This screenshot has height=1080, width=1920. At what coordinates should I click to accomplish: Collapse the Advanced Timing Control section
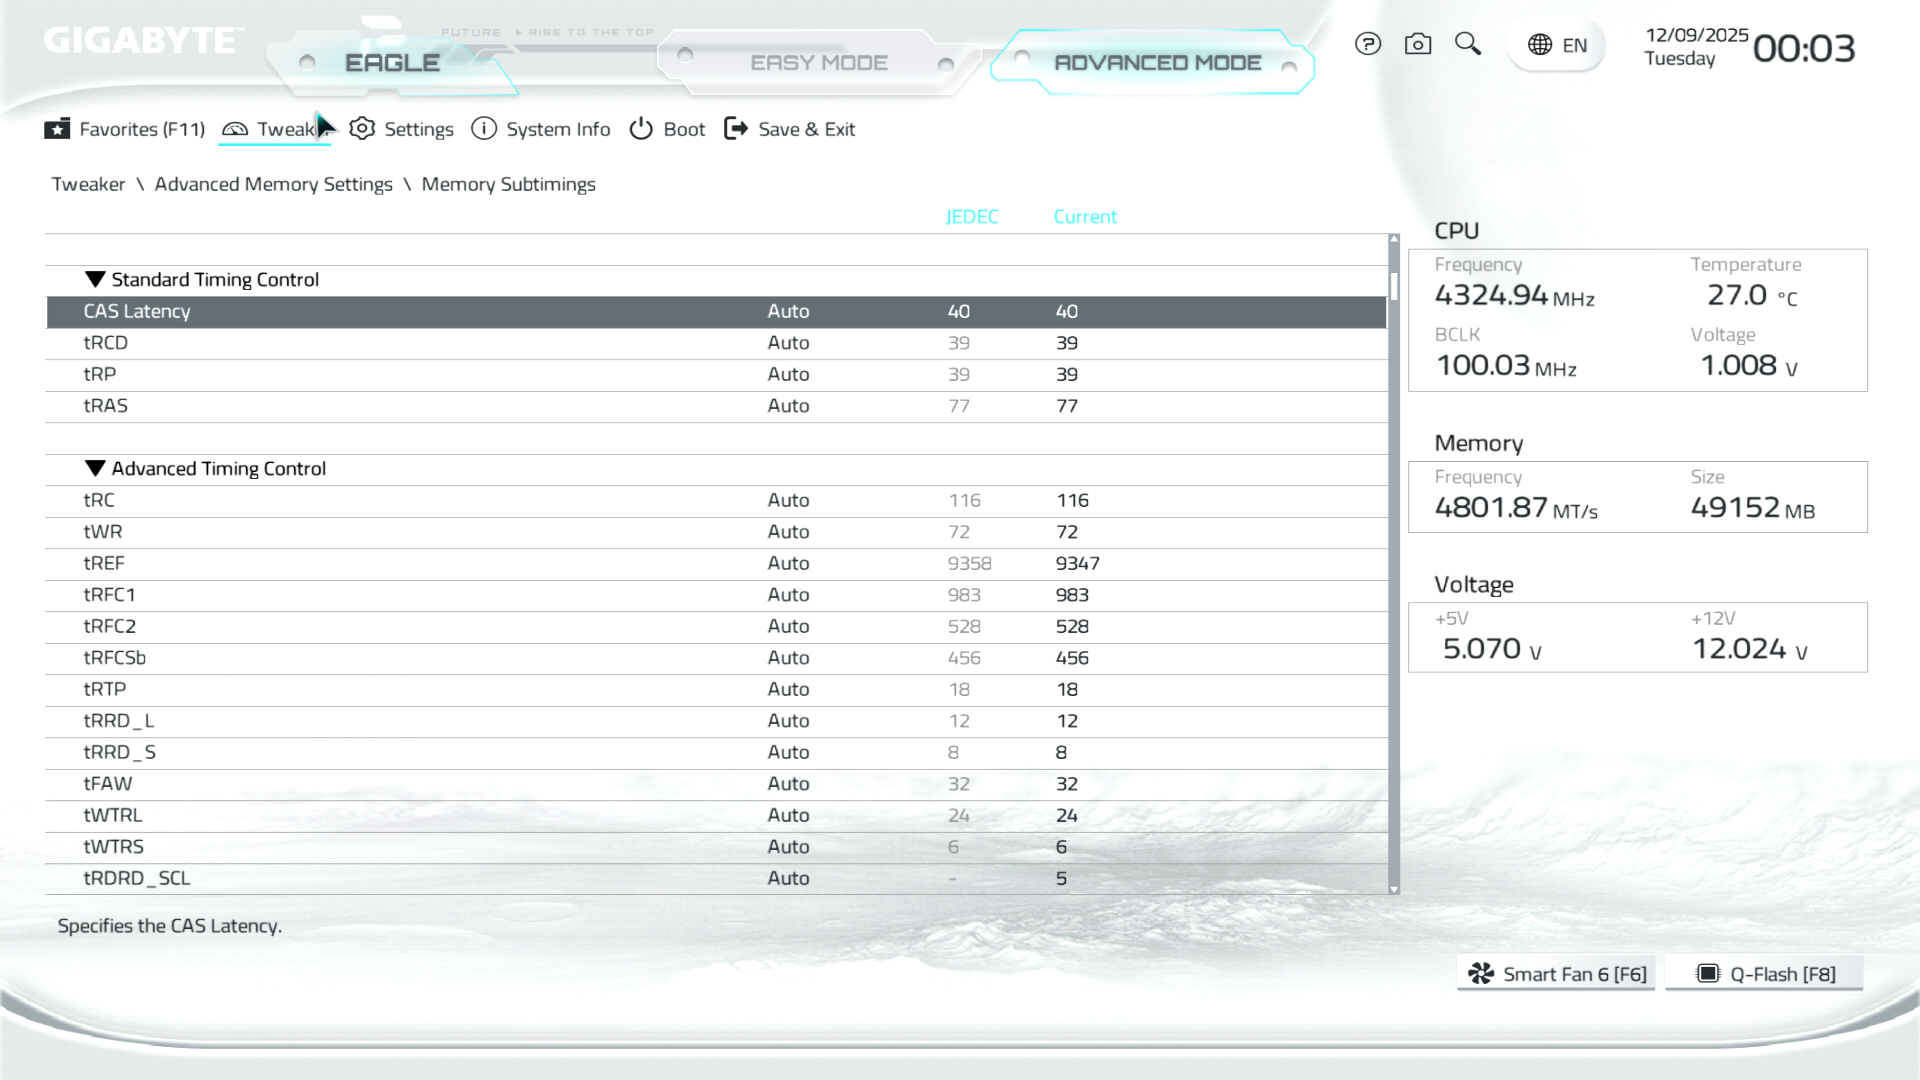click(x=95, y=469)
